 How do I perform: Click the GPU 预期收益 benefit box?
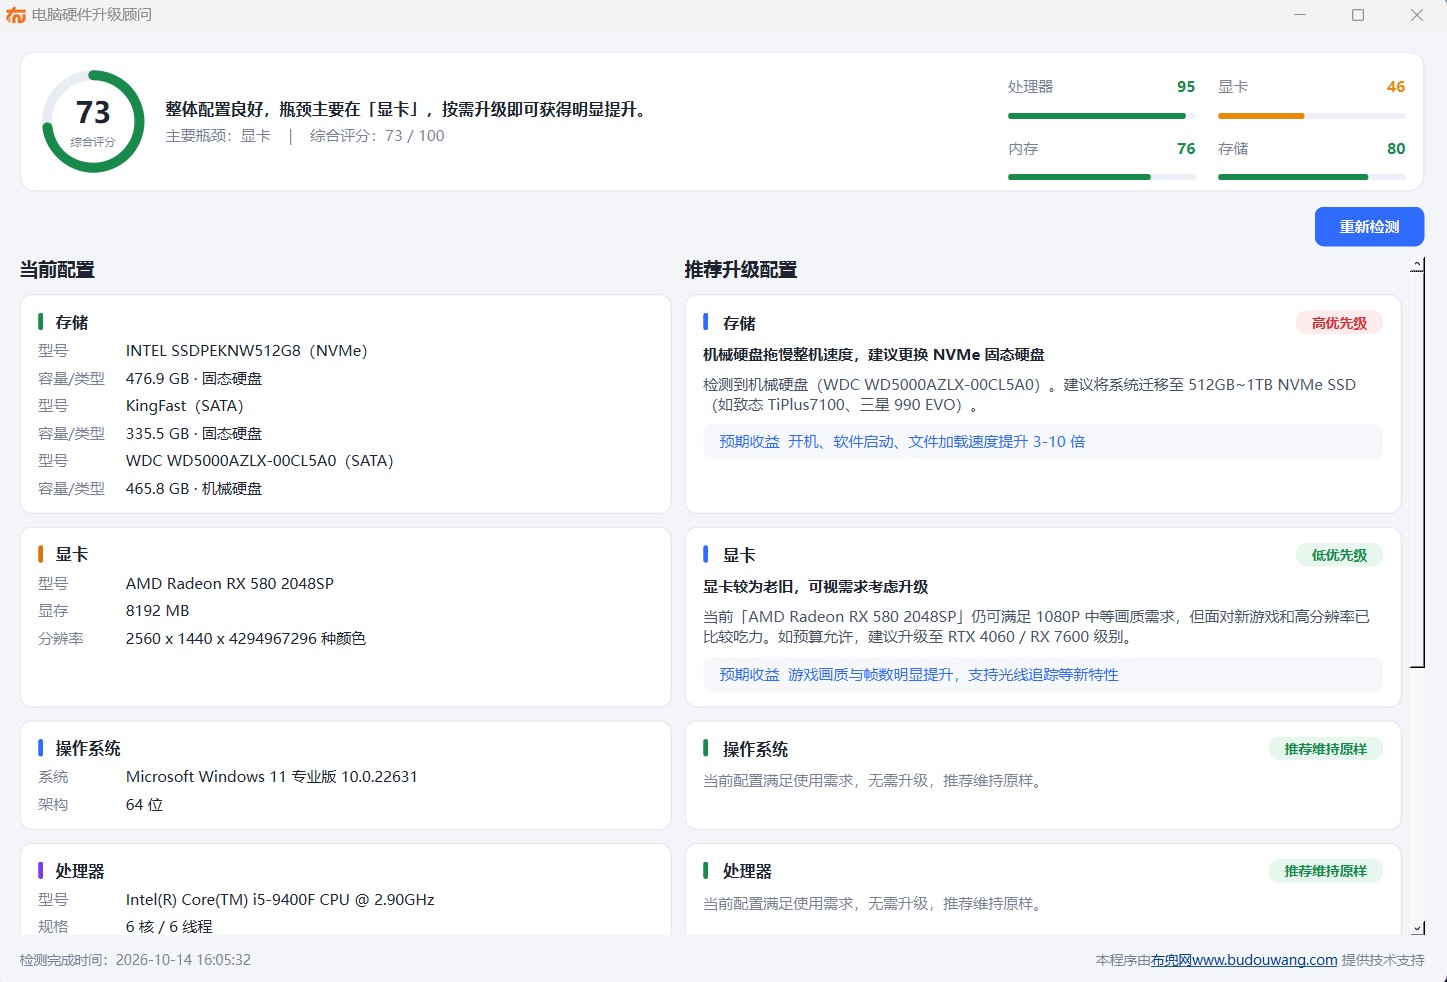point(1043,675)
